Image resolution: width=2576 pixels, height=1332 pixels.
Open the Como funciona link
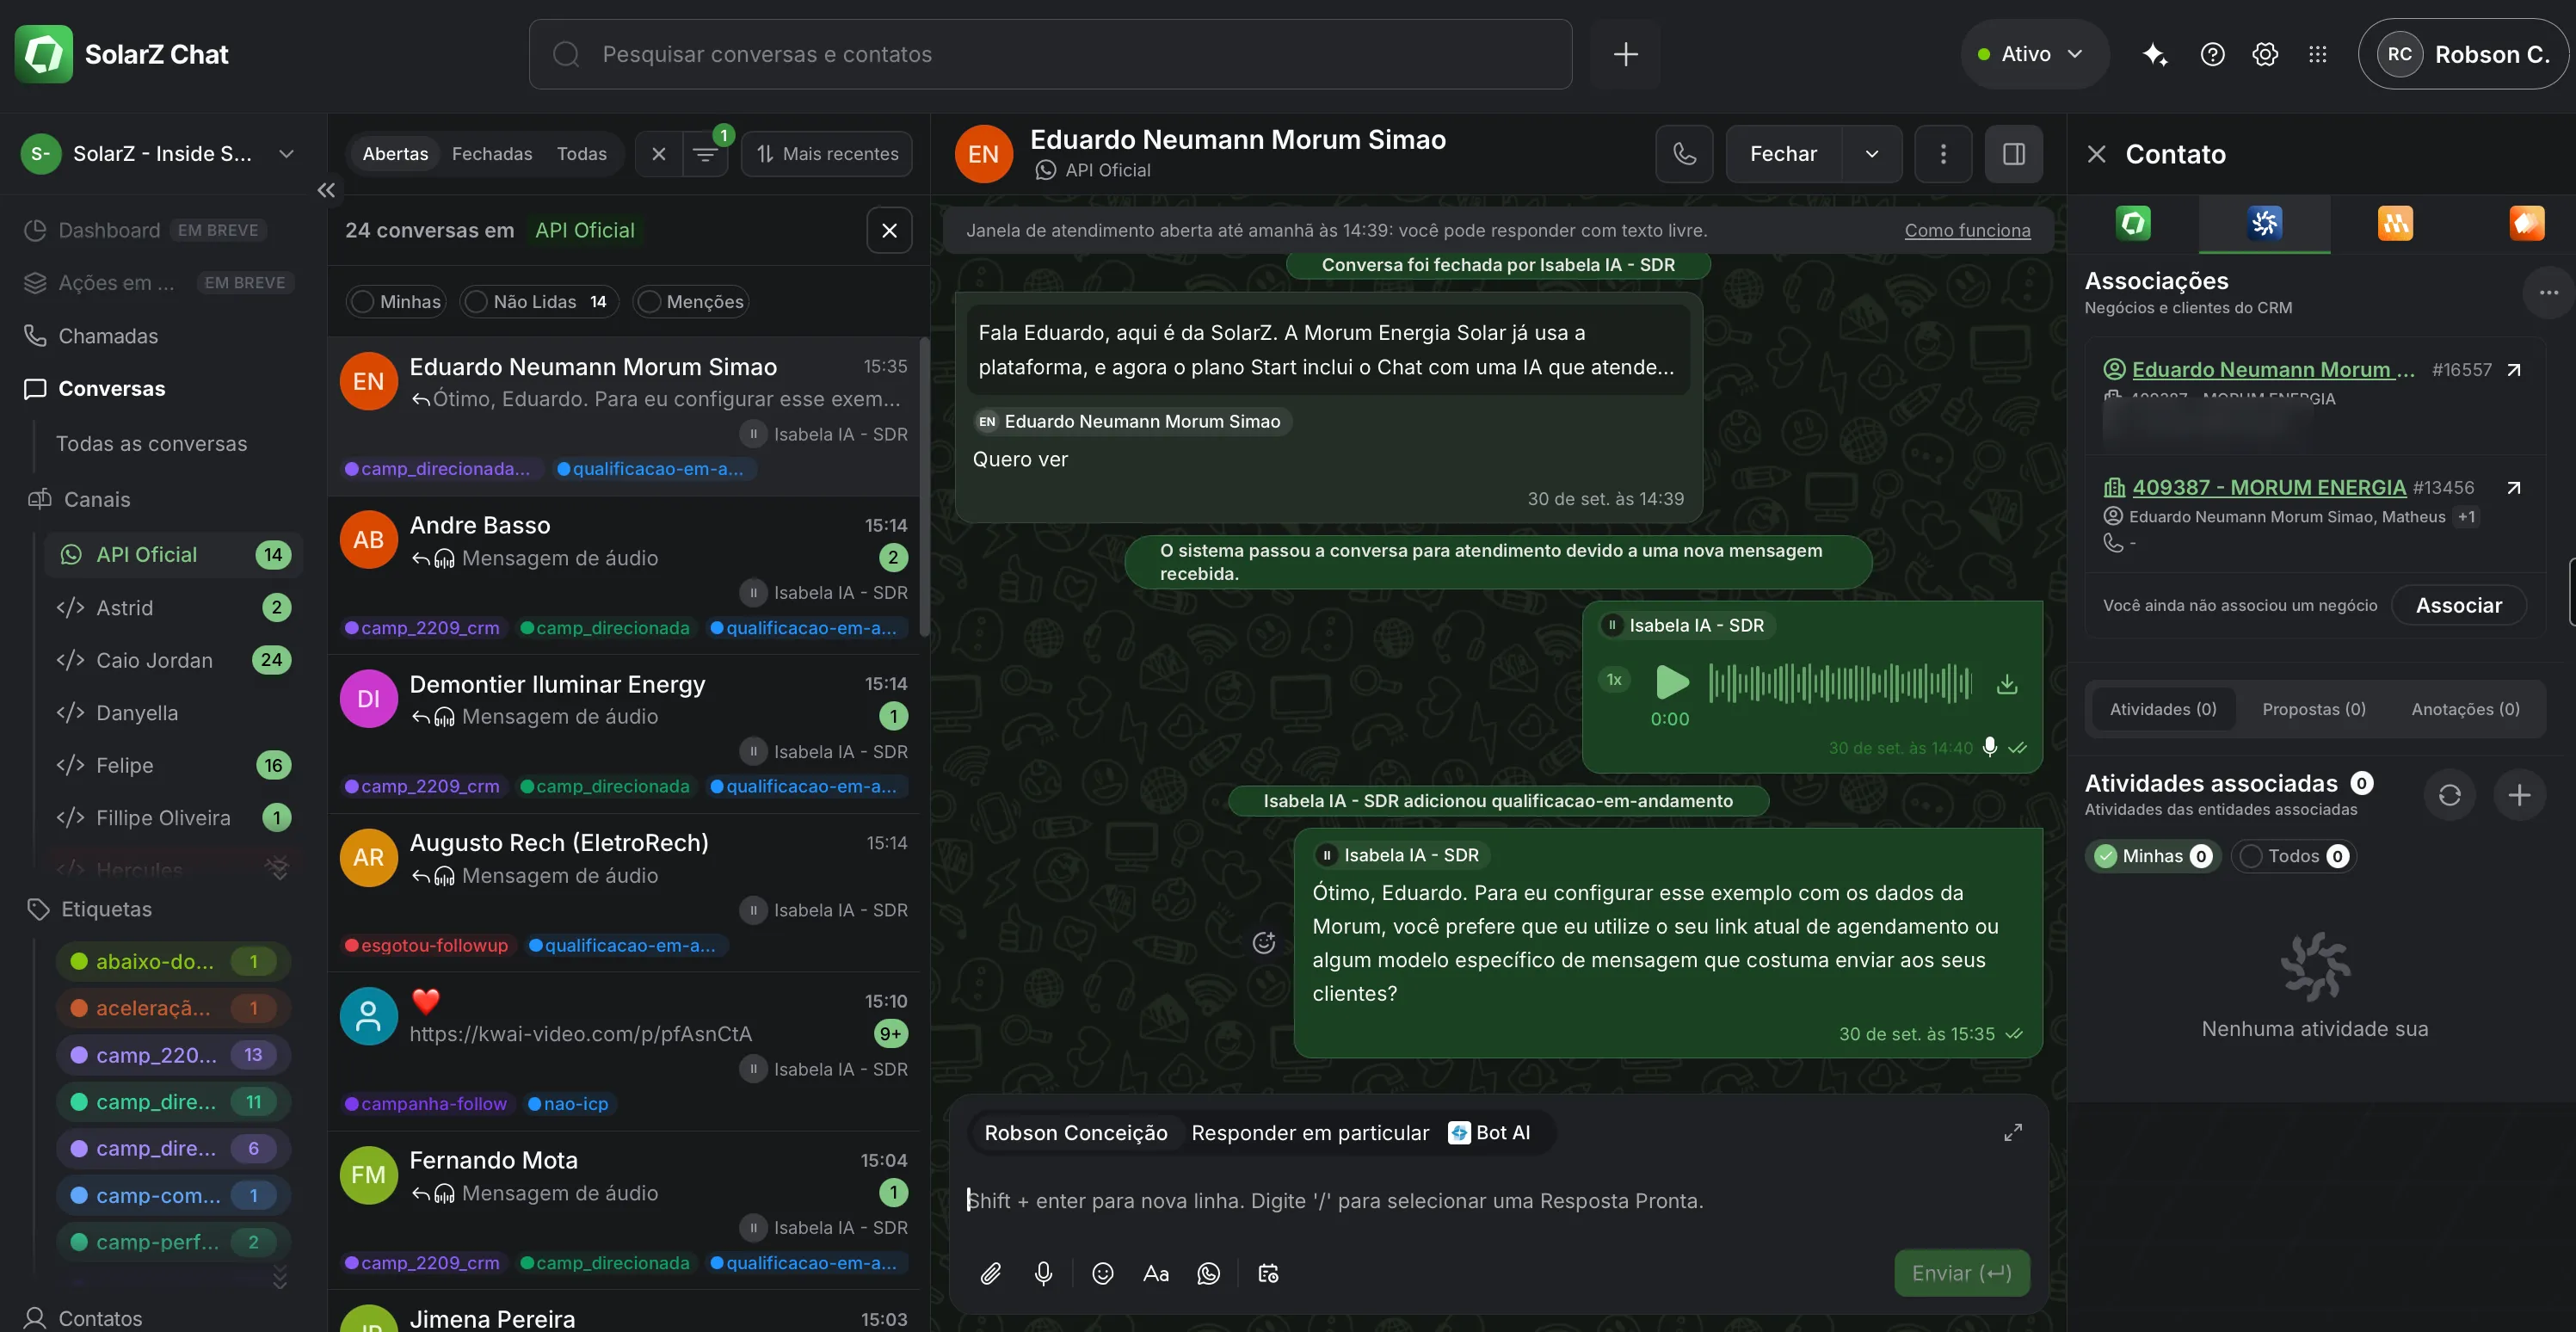[1967, 230]
